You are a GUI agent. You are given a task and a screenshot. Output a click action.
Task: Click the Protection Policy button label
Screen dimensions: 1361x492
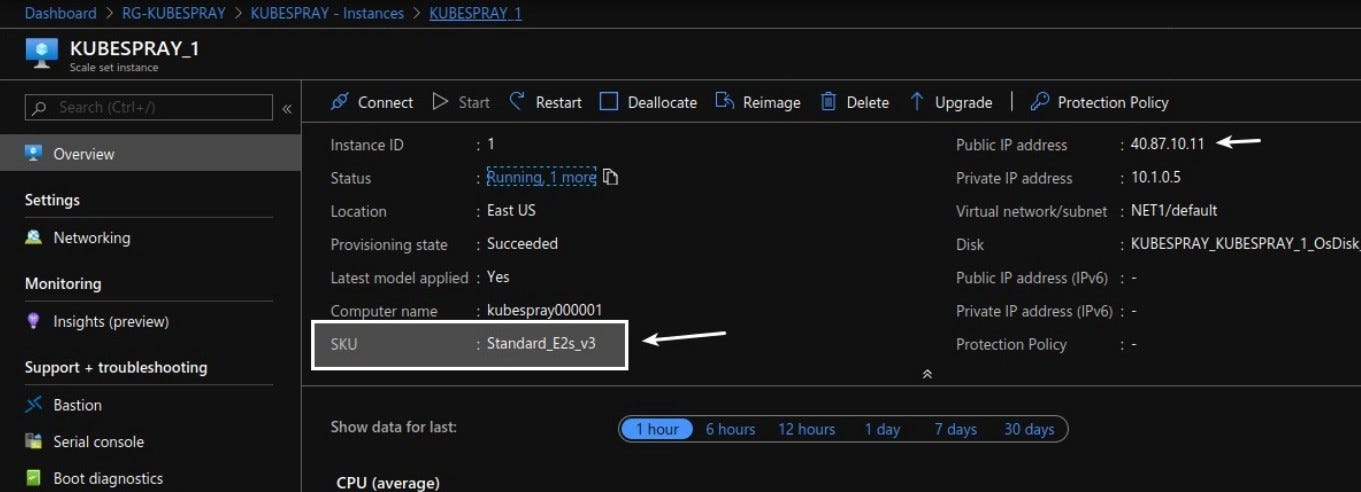(x=1113, y=102)
